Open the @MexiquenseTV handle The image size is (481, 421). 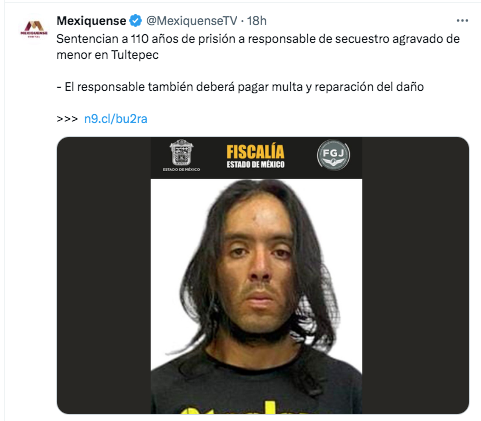pyautogui.click(x=192, y=21)
